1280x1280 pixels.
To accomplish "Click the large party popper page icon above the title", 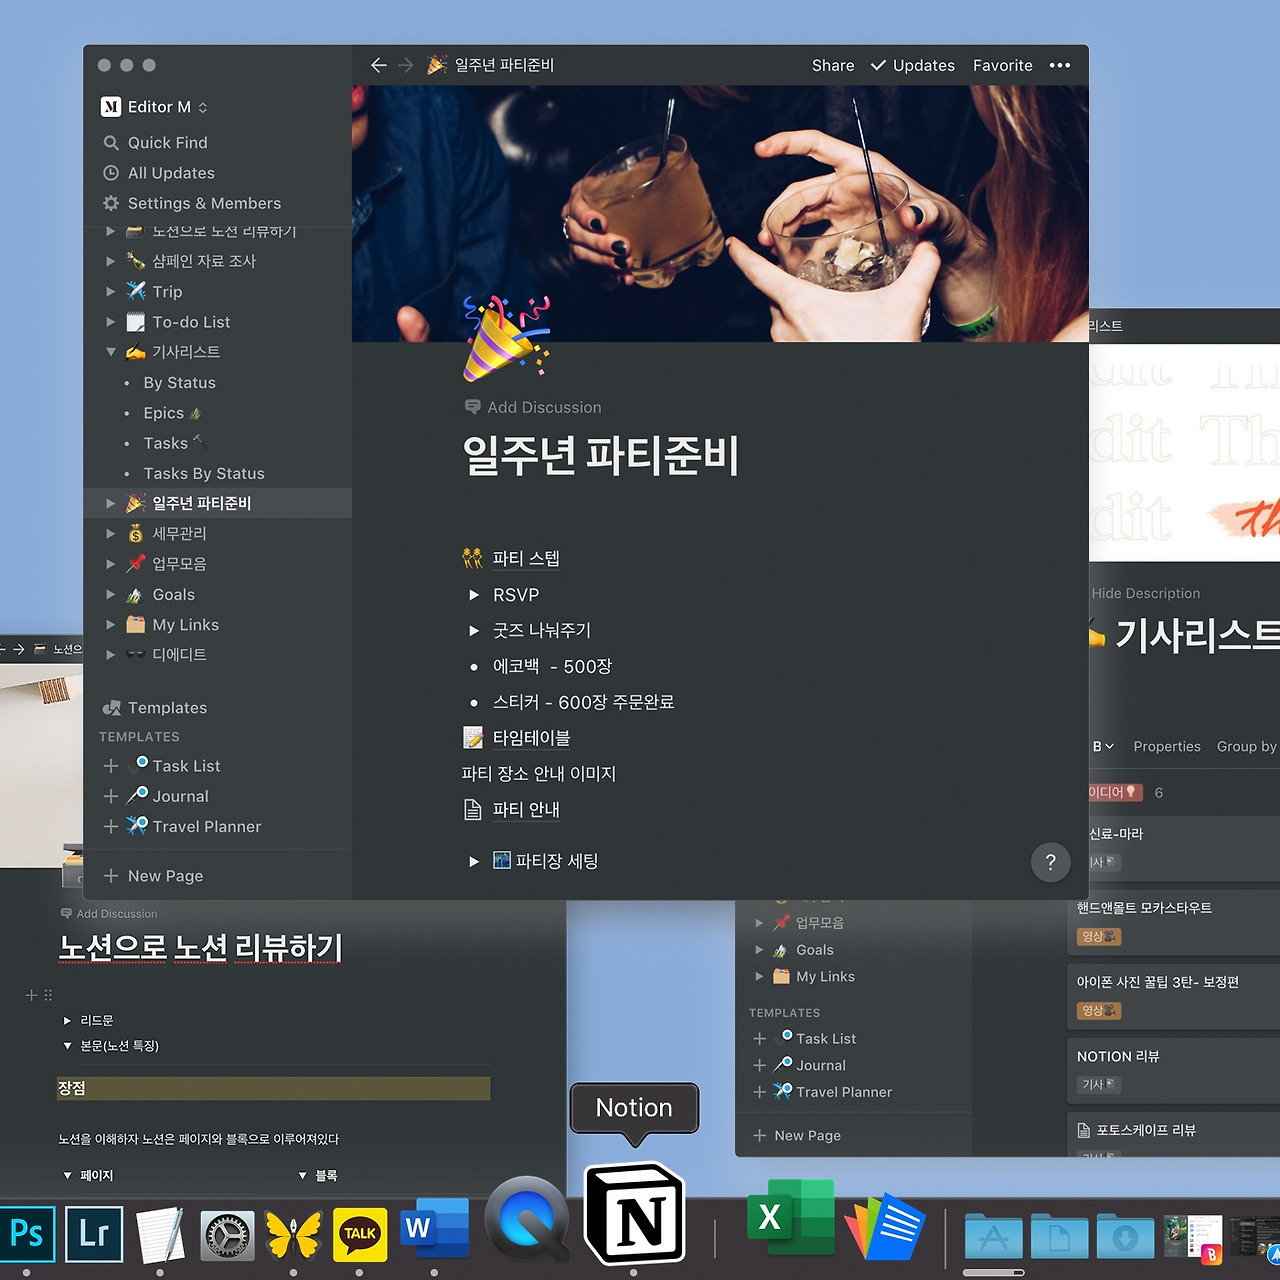I will (x=507, y=338).
